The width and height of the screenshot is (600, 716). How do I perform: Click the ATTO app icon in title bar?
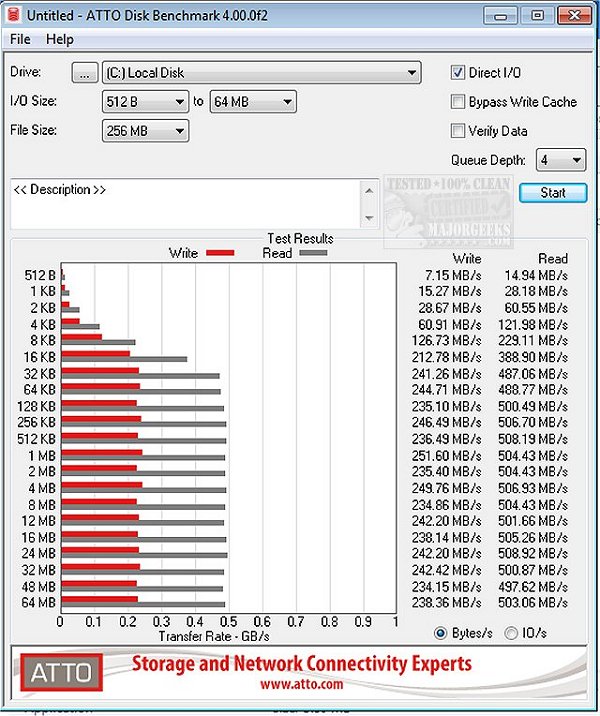tap(14, 15)
